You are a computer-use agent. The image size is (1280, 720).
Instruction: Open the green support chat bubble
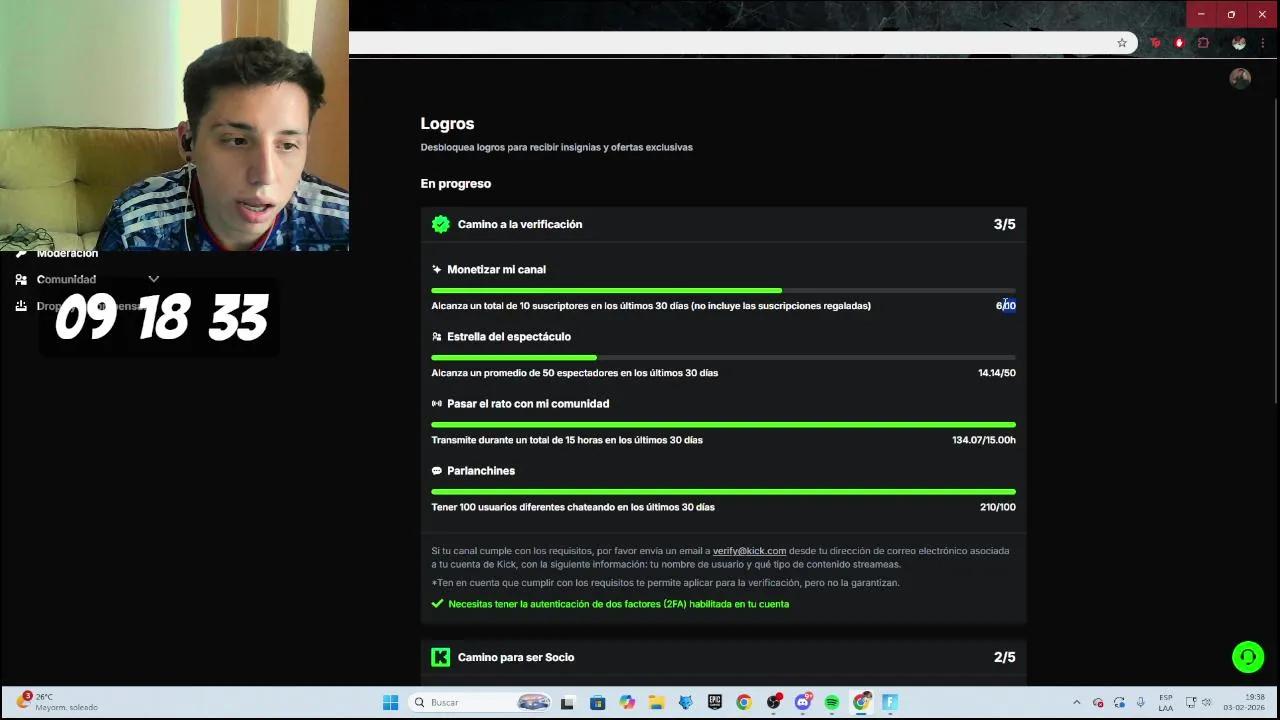click(1248, 657)
